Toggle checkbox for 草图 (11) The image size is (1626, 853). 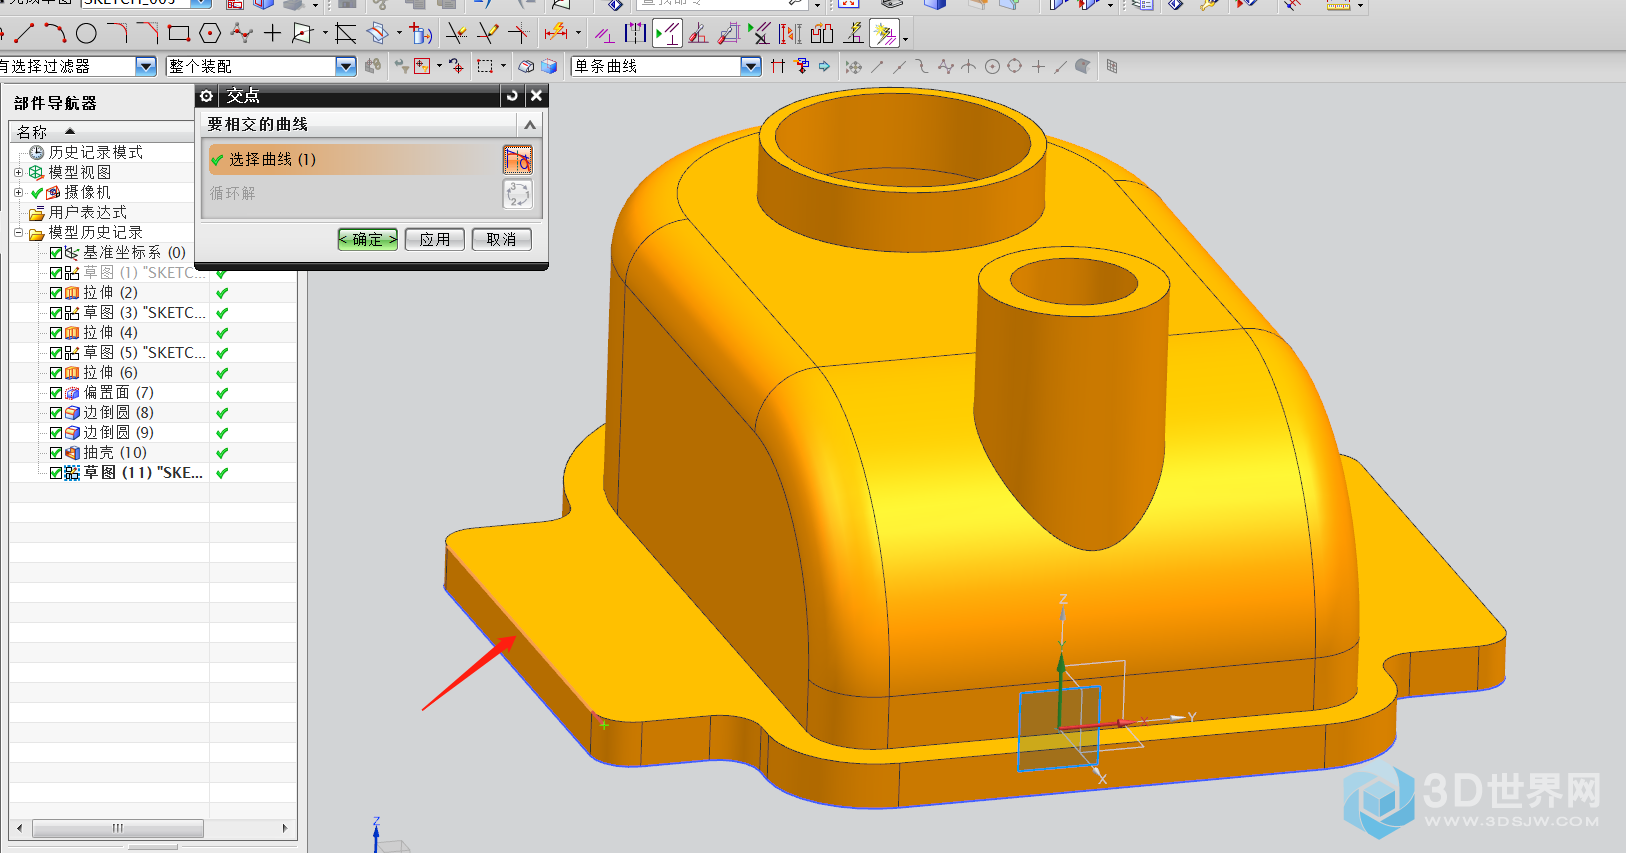56,473
